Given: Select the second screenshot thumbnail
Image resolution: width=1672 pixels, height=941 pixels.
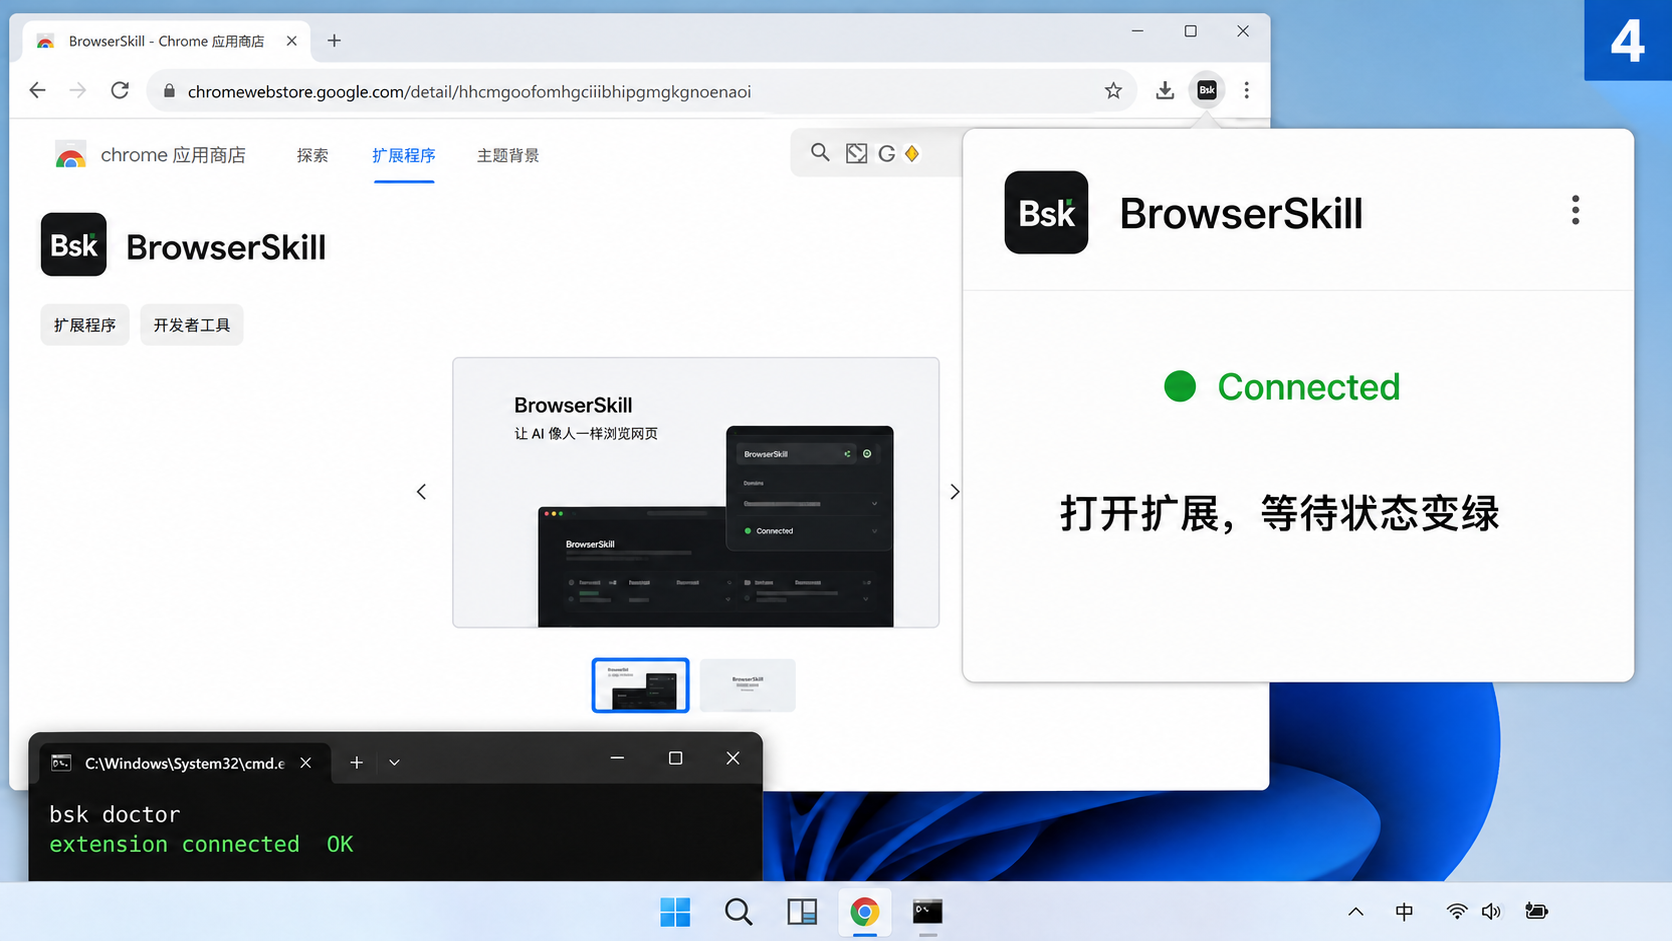Looking at the screenshot, I should pyautogui.click(x=748, y=685).
